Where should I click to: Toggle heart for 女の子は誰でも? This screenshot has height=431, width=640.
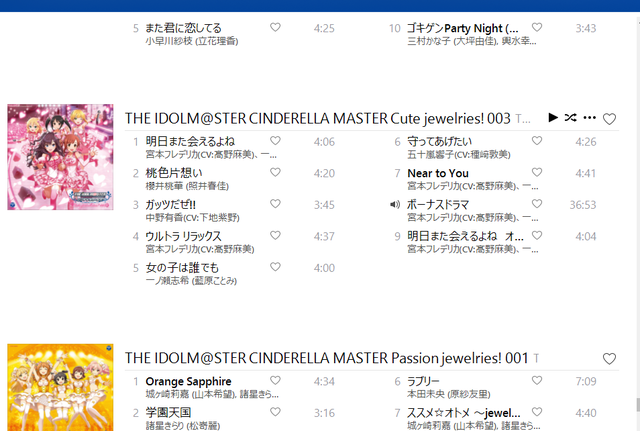point(276,267)
